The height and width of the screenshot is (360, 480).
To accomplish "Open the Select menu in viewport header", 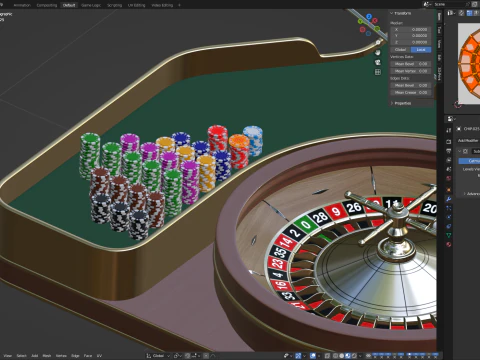I will tap(22, 356).
